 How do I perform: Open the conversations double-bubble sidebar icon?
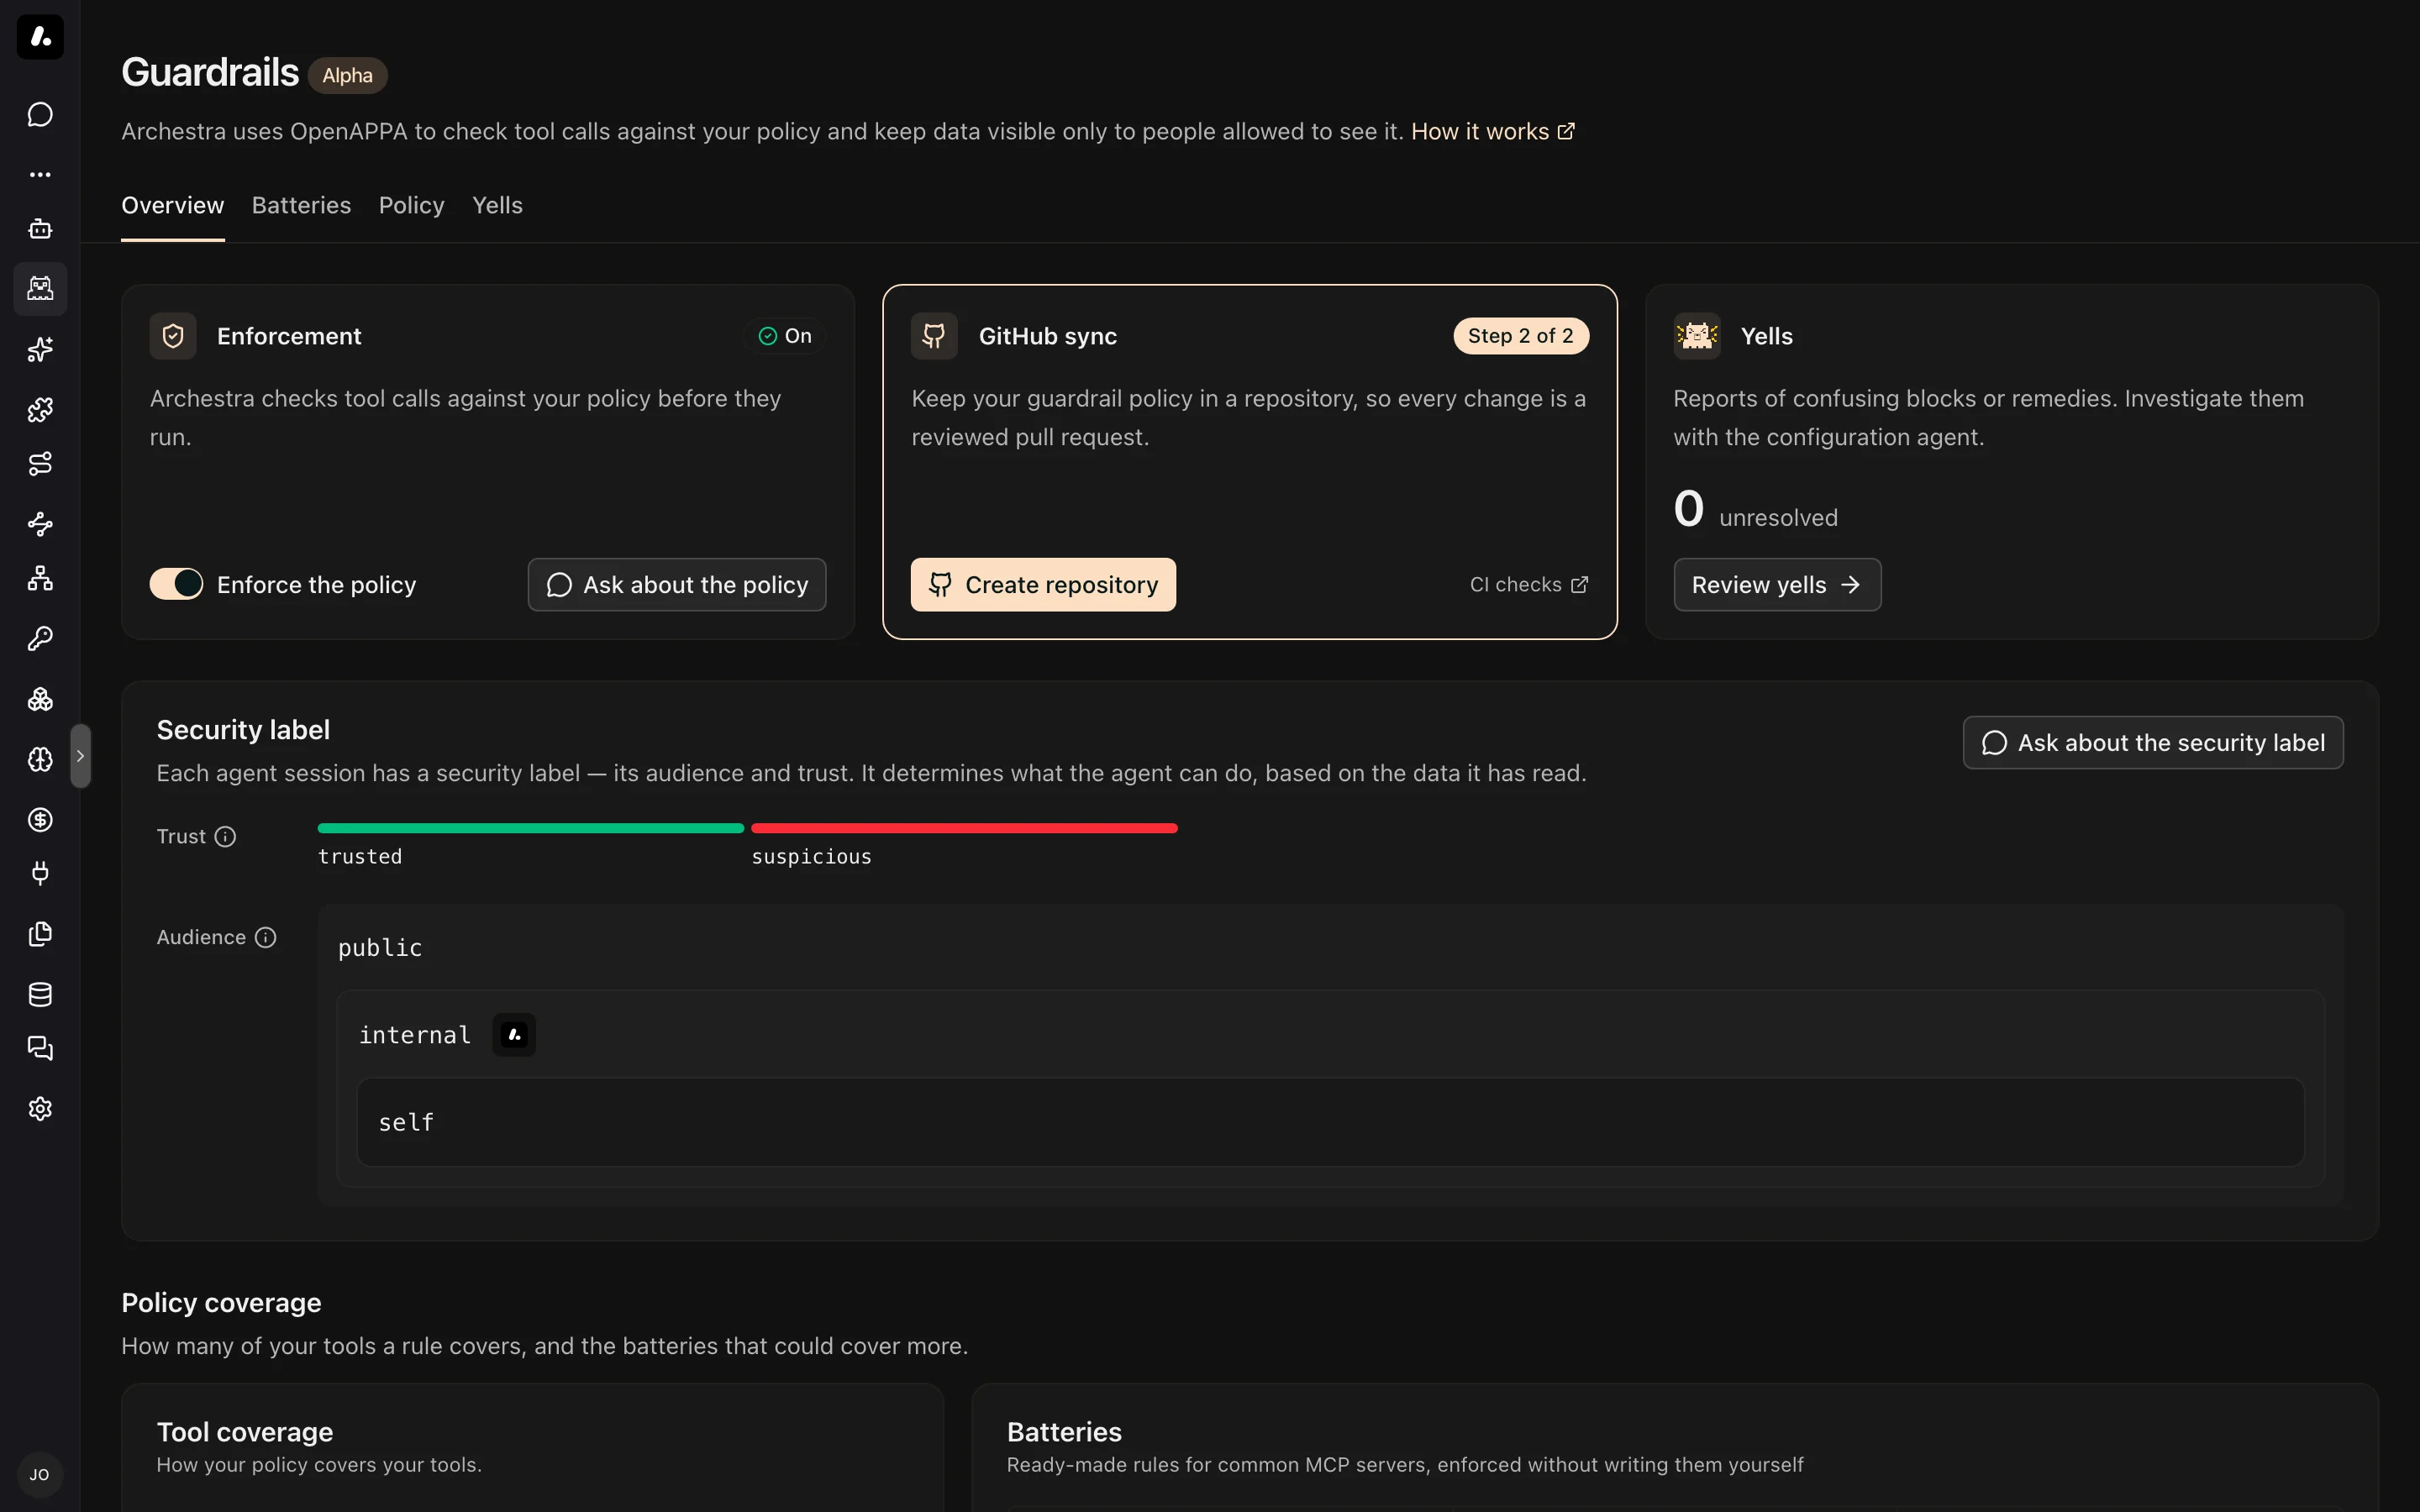40,1049
